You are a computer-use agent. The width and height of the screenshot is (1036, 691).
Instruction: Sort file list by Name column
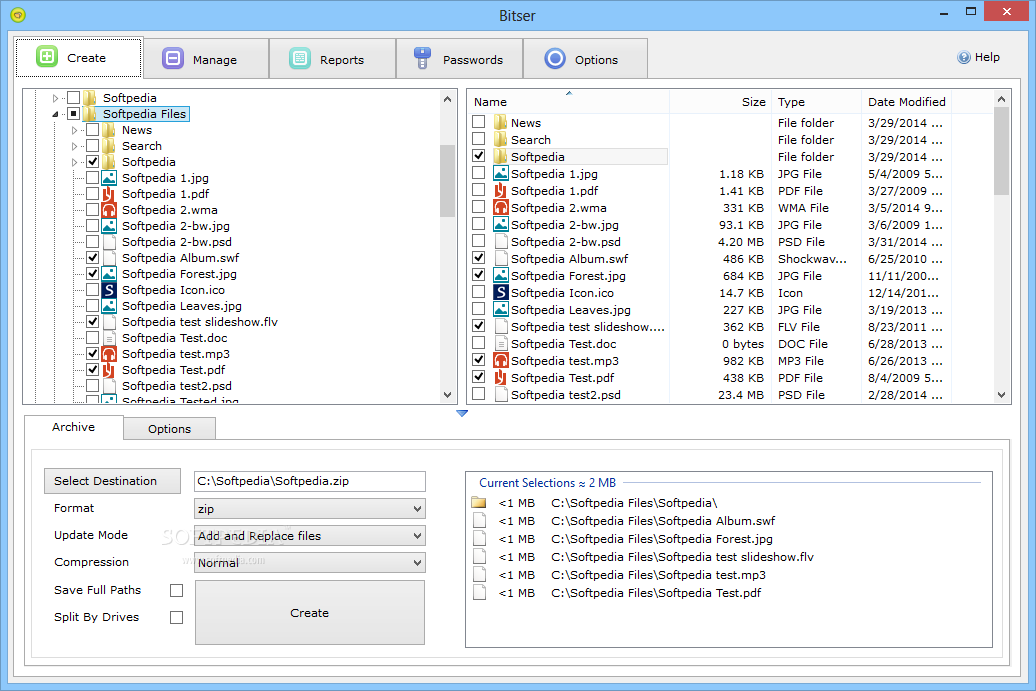[568, 102]
